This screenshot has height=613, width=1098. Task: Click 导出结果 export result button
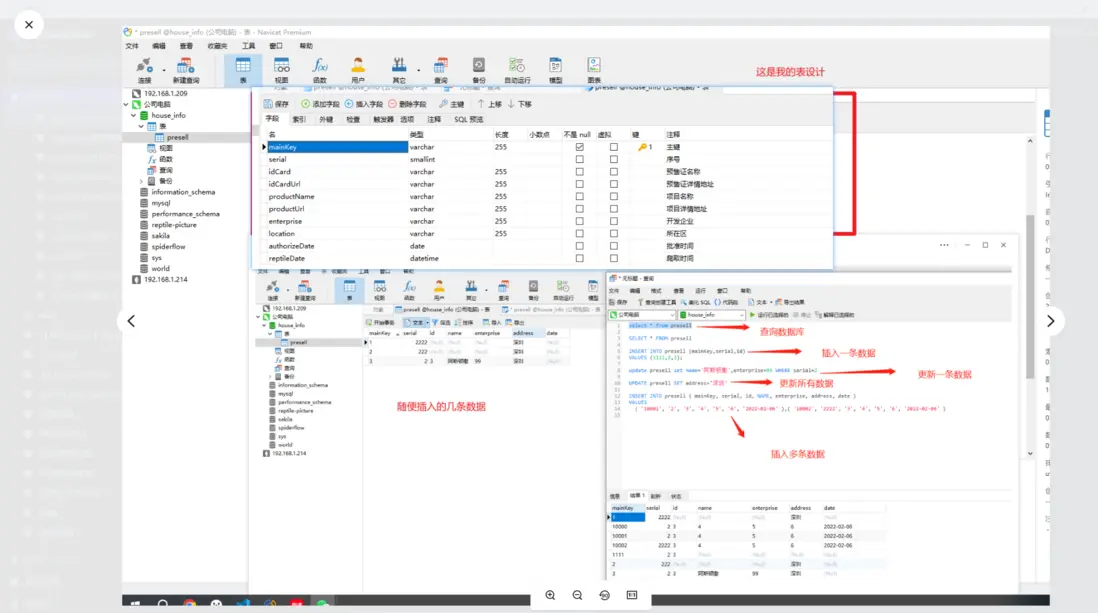[789, 303]
